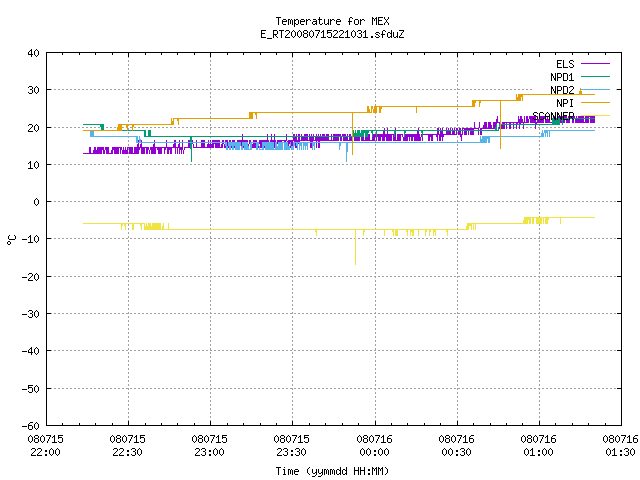Select the NPI legend label
This screenshot has width=640, height=480.
(x=565, y=103)
